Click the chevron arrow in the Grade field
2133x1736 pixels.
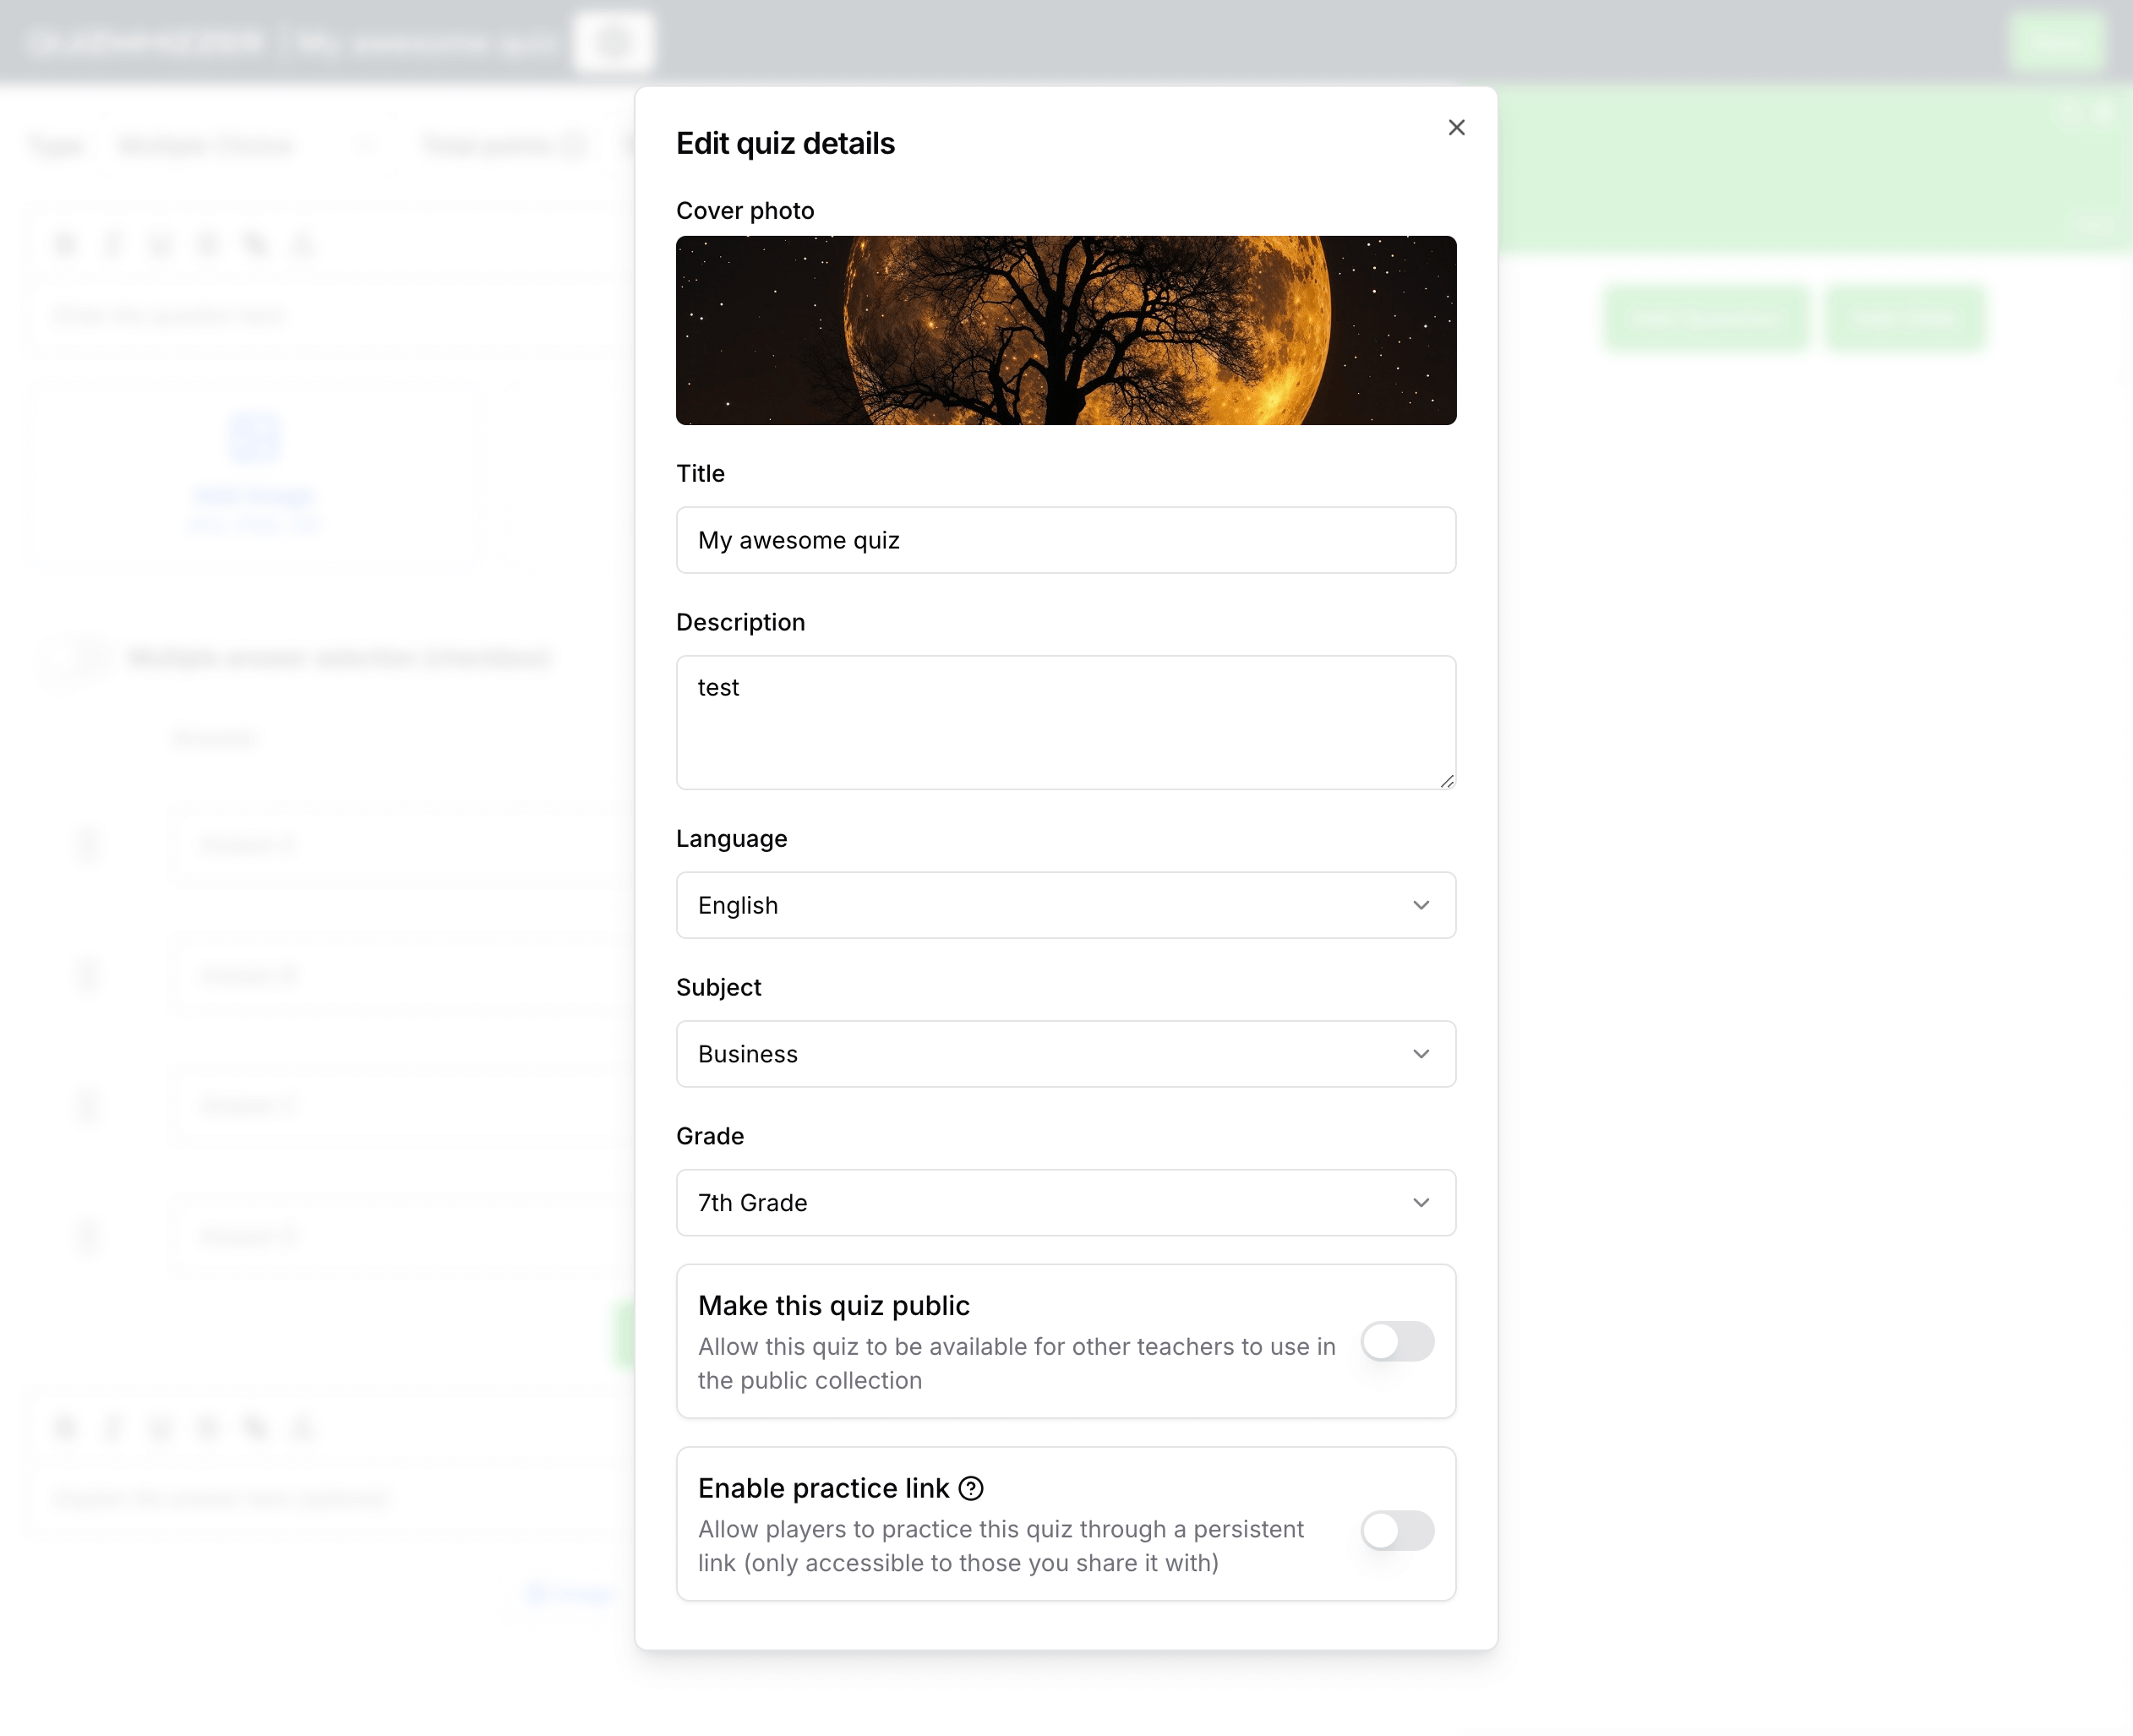(1420, 1202)
